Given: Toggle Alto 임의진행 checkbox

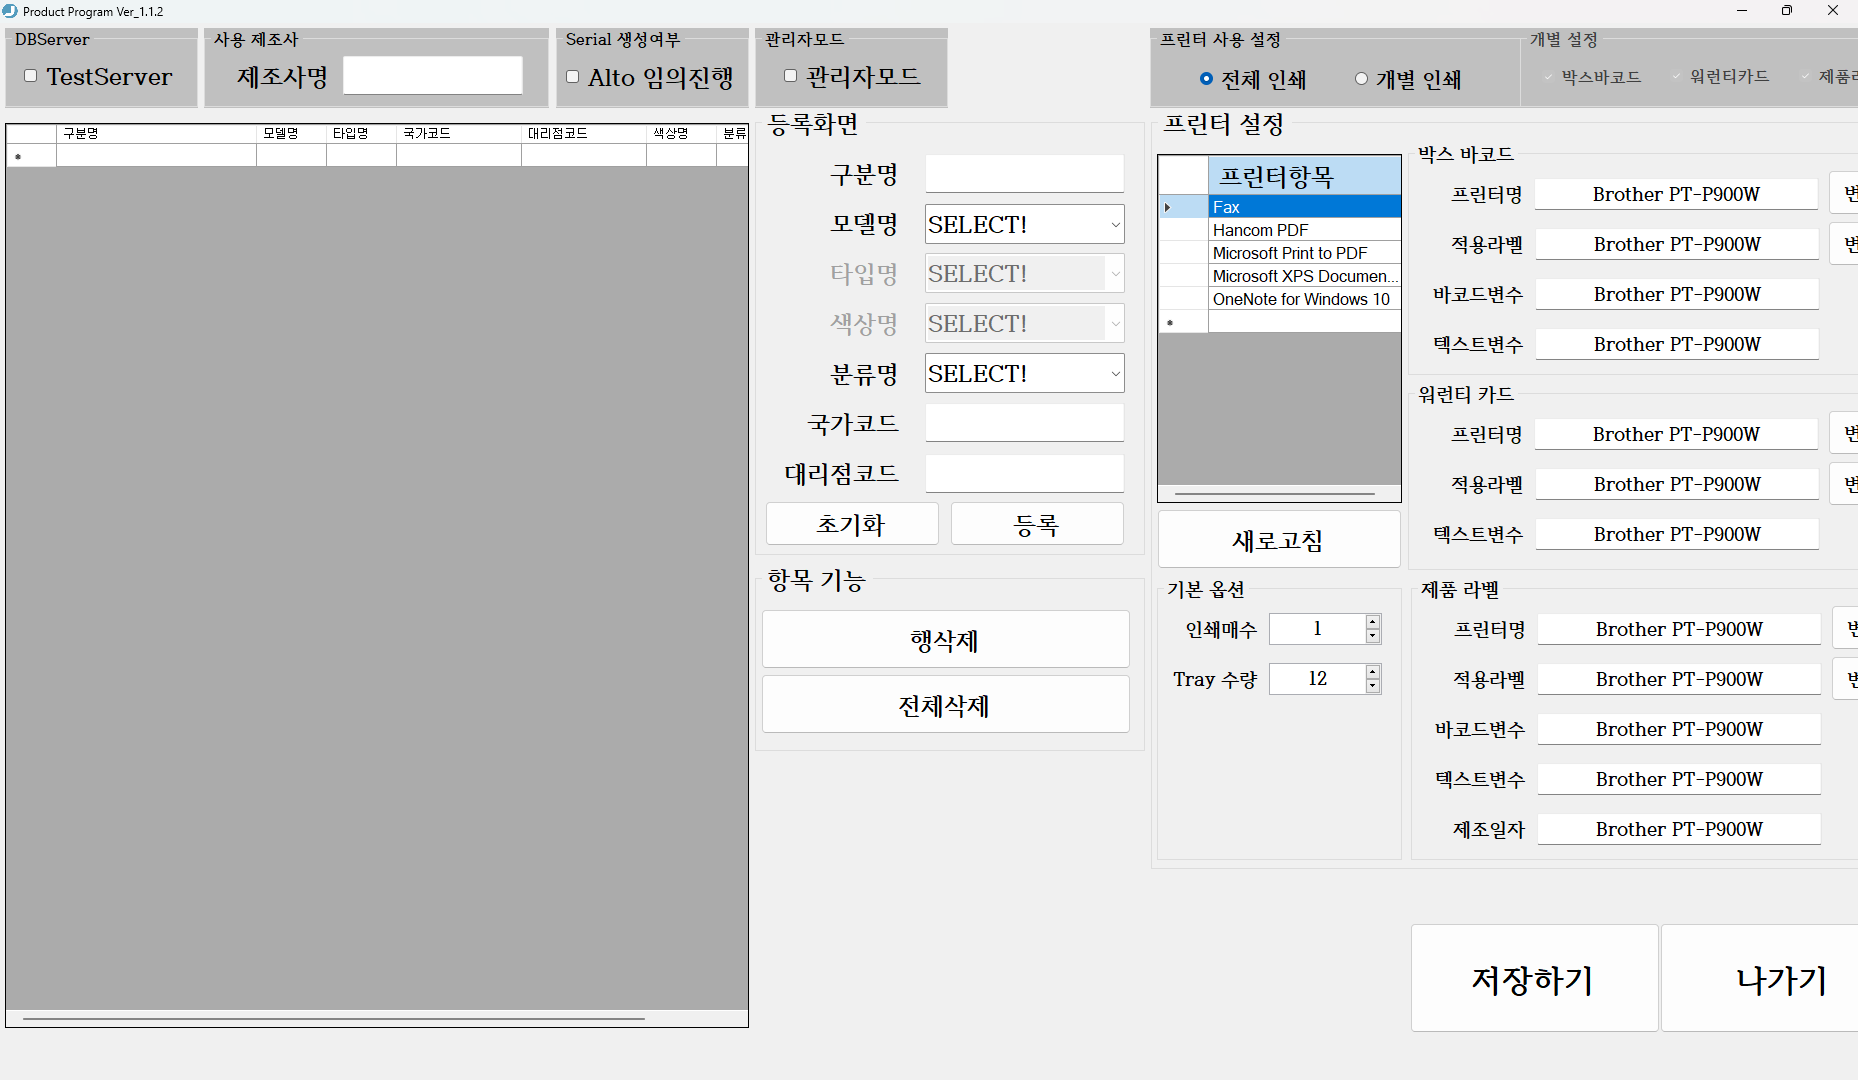Looking at the screenshot, I should [x=573, y=77].
